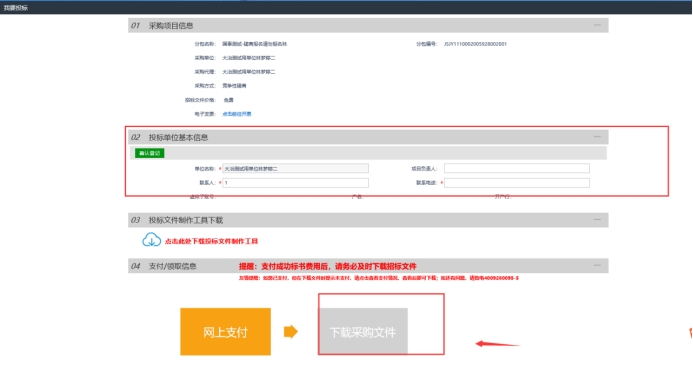Image resolution: width=693 pixels, height=385 pixels.
Task: Focus the 联系人 input containing 1
Action: tap(295, 183)
